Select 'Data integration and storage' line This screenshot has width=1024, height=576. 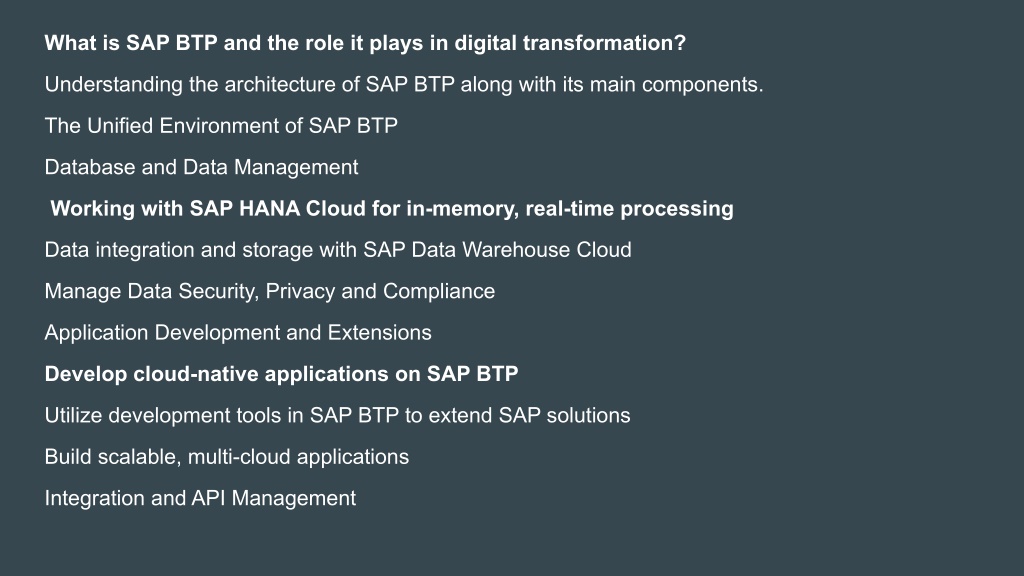338,250
